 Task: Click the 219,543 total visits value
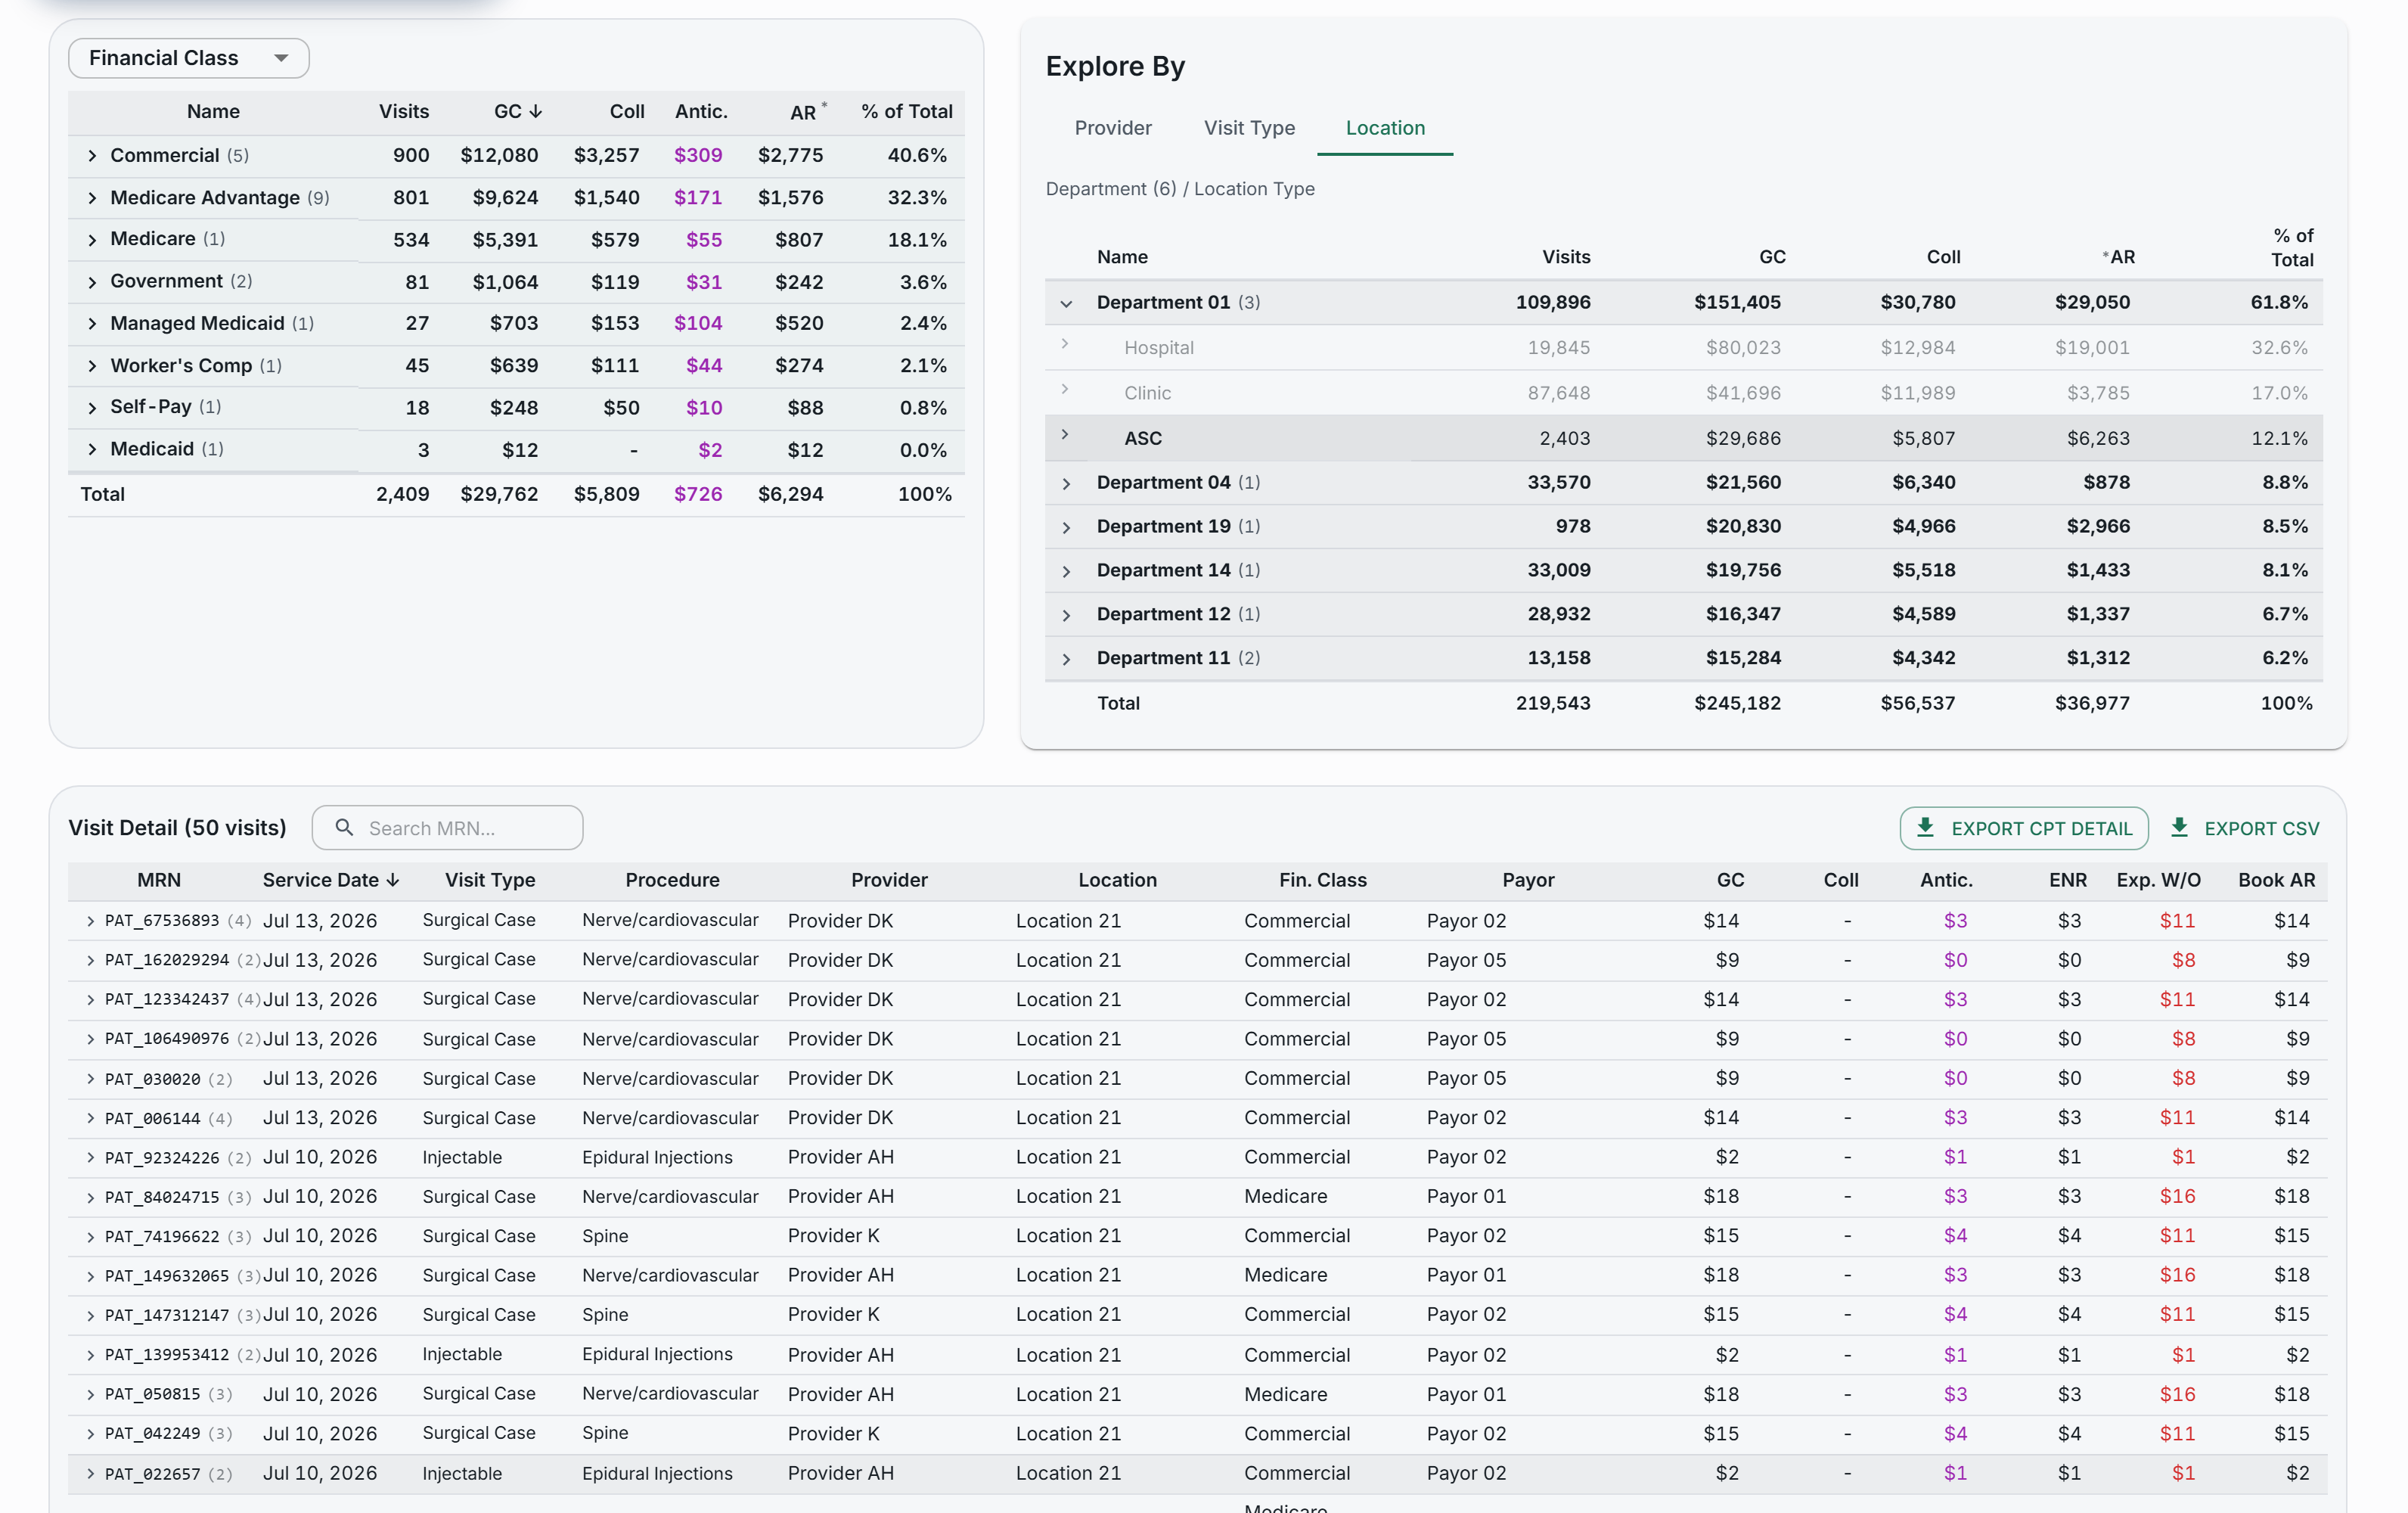[1553, 703]
